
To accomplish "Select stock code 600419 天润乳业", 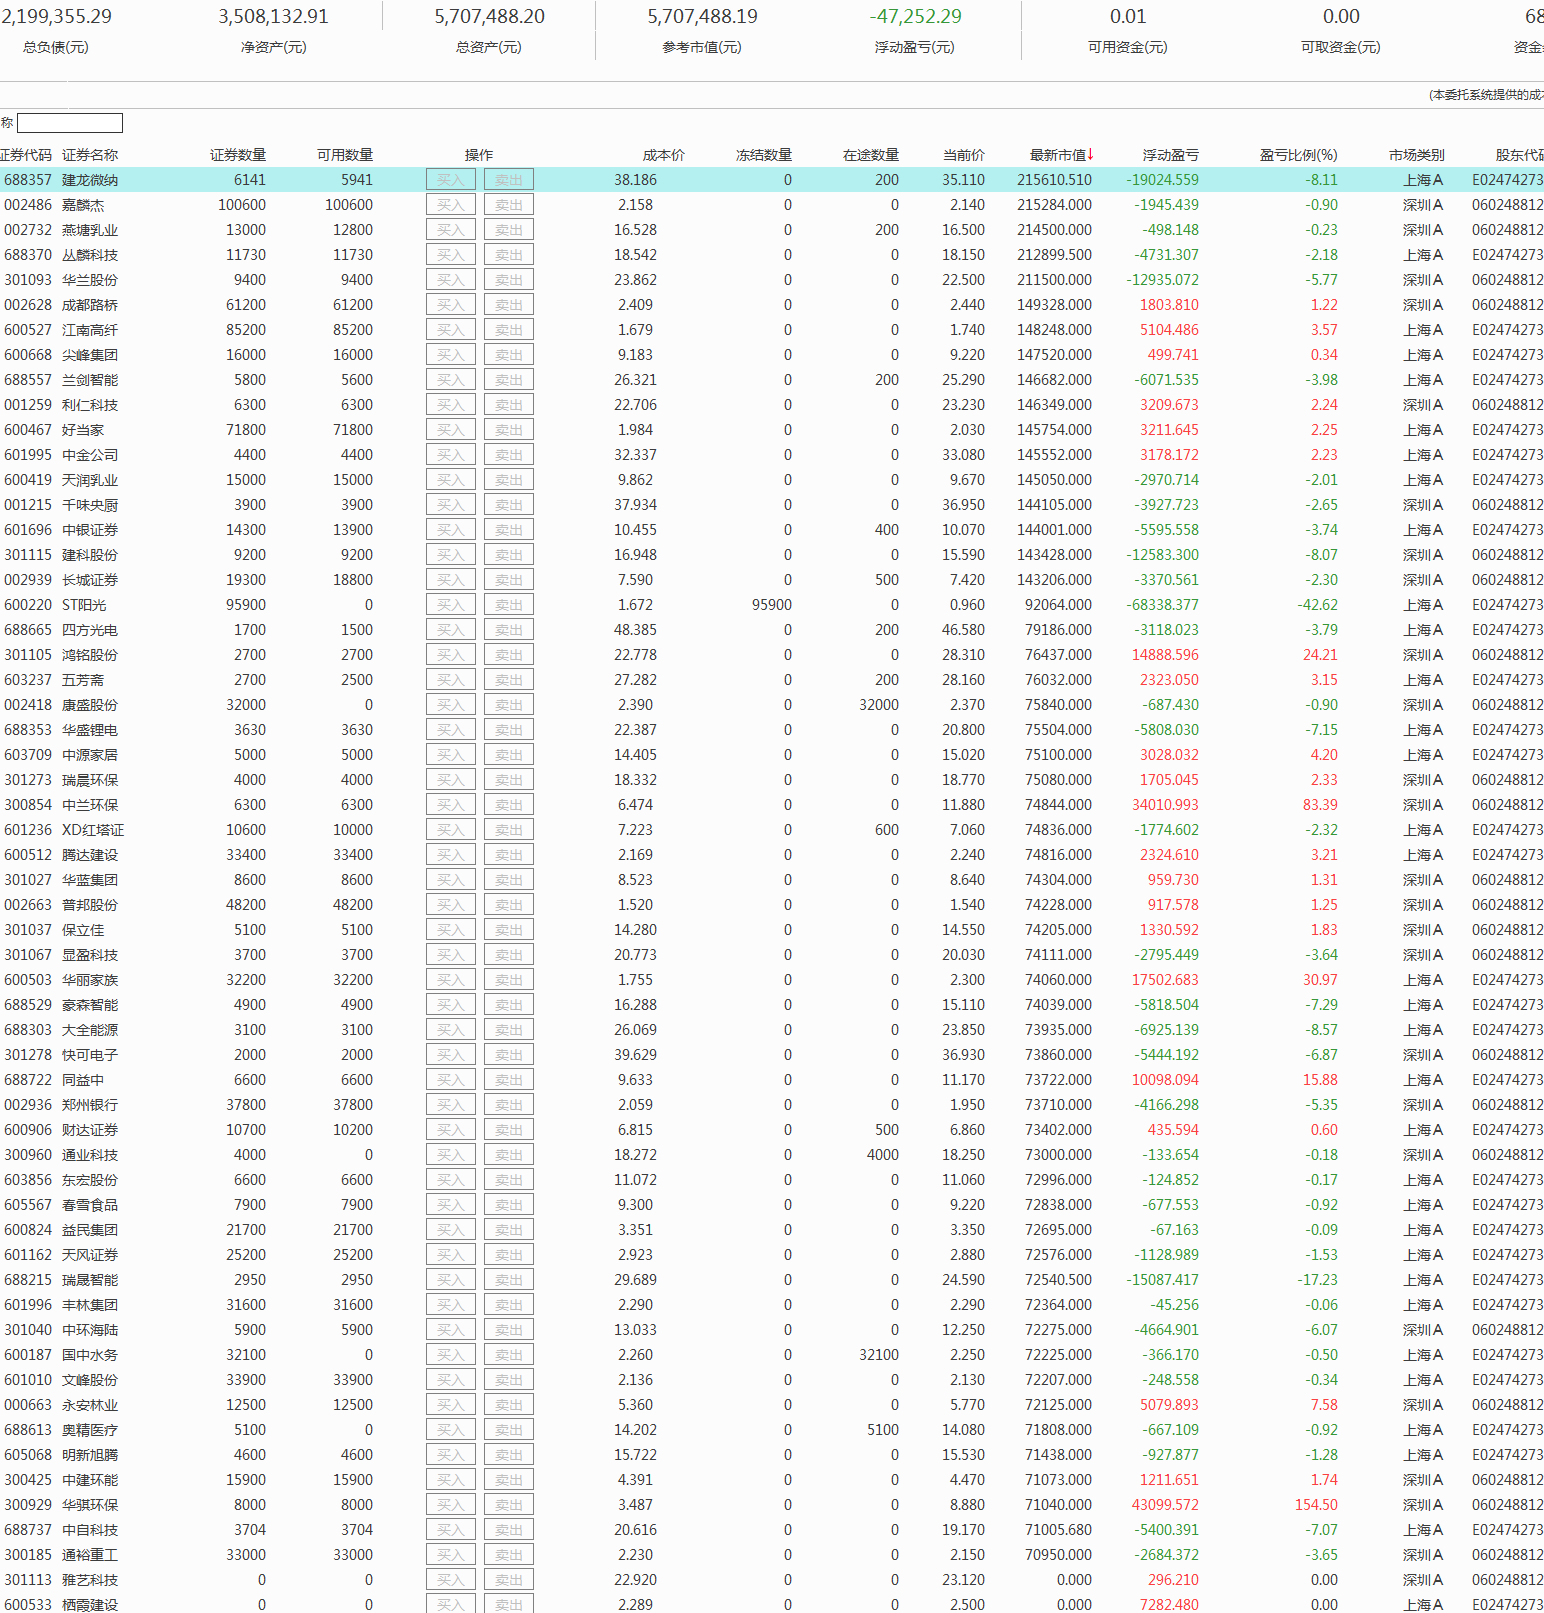I will click(x=28, y=480).
